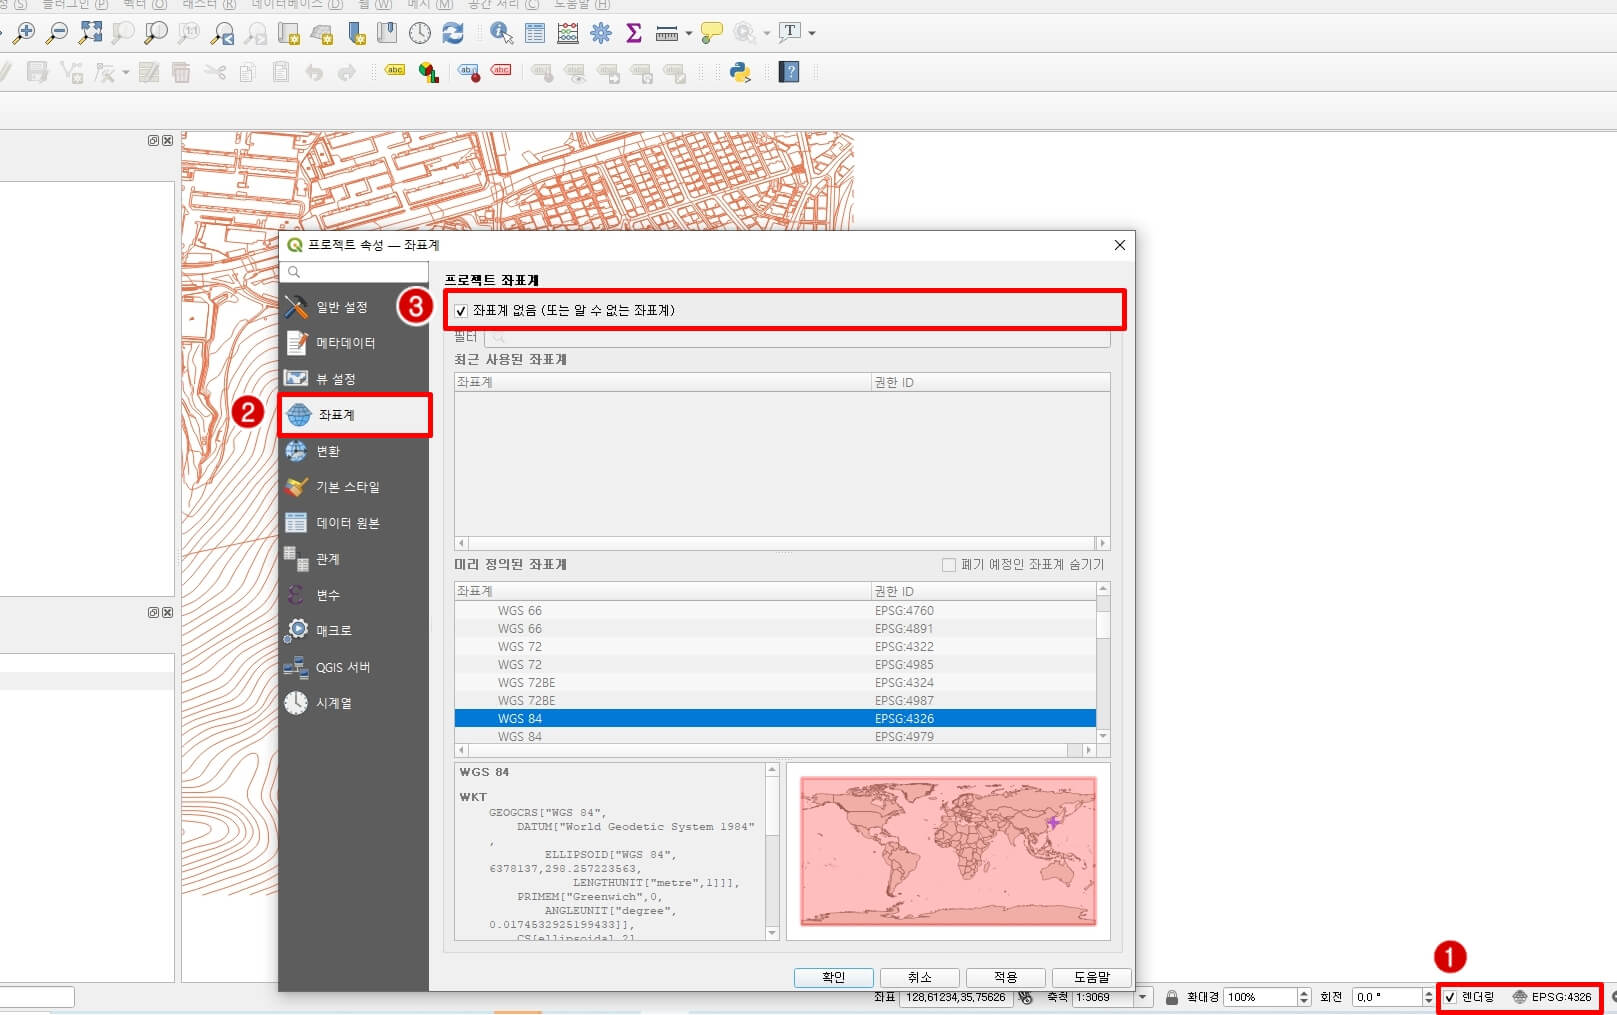This screenshot has height=1015, width=1617.
Task: Toggle the No CRS checkbox
Action: (461, 311)
